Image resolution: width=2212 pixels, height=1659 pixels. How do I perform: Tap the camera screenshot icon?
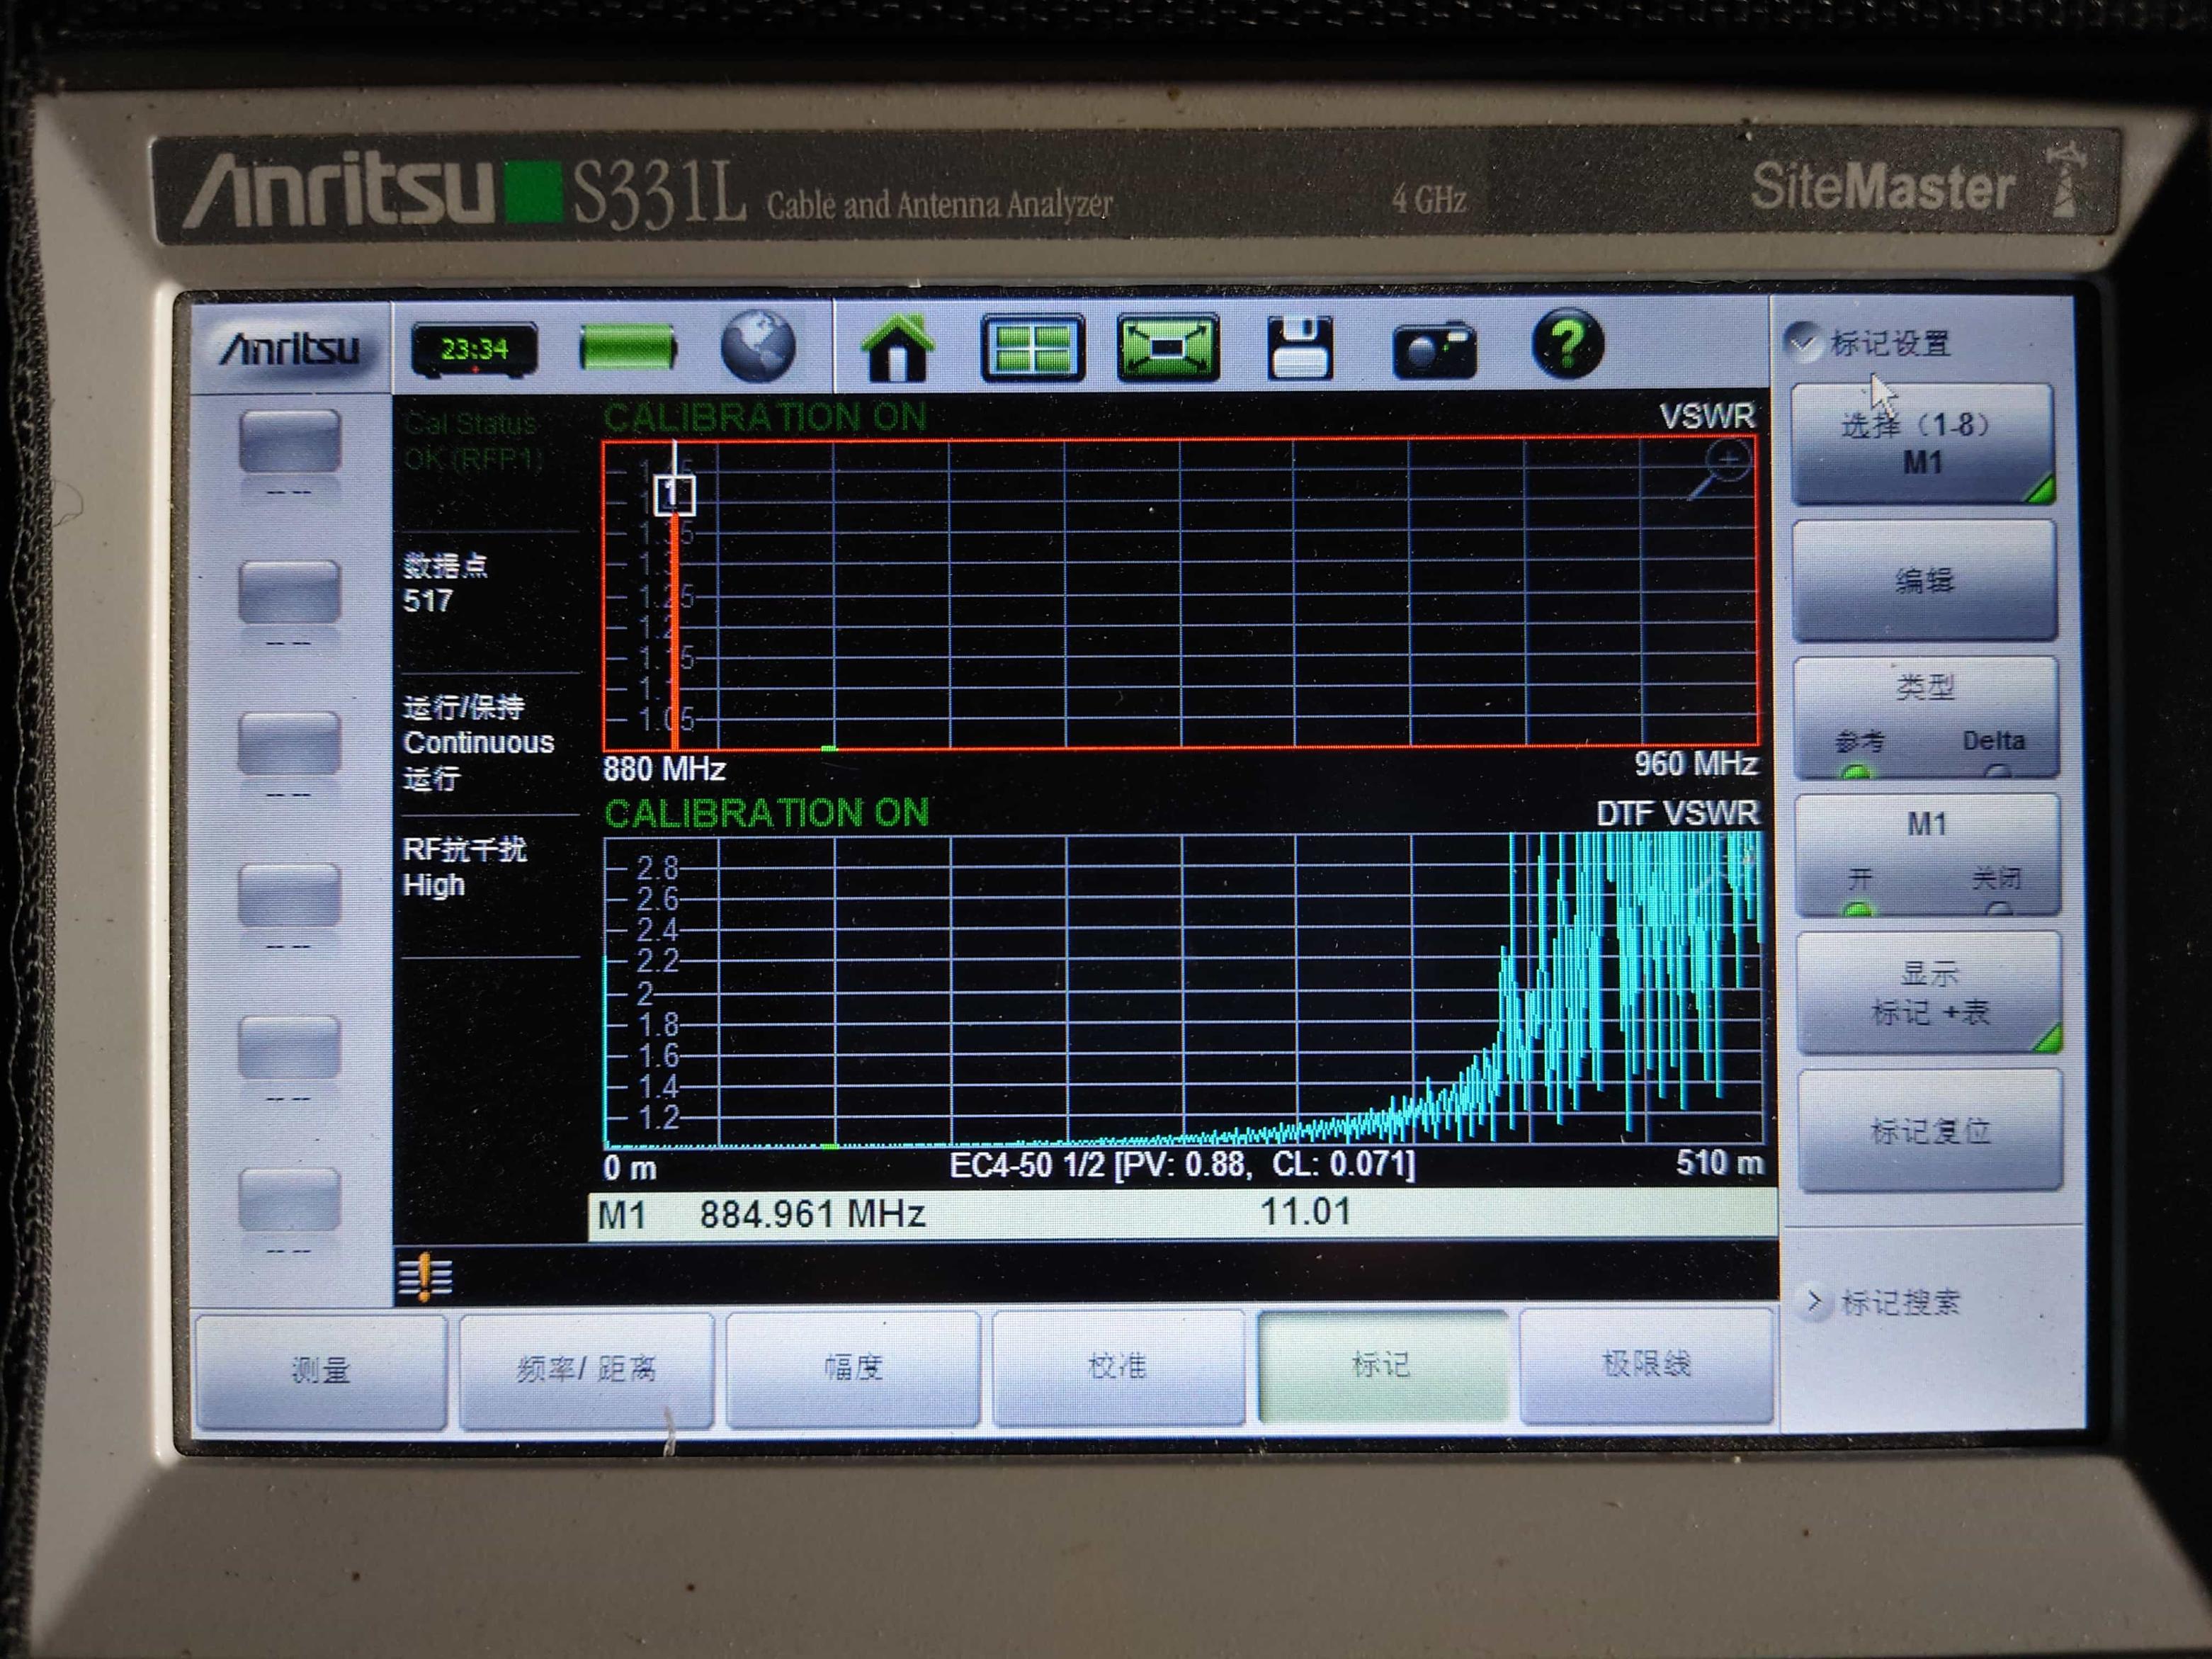(x=1434, y=350)
